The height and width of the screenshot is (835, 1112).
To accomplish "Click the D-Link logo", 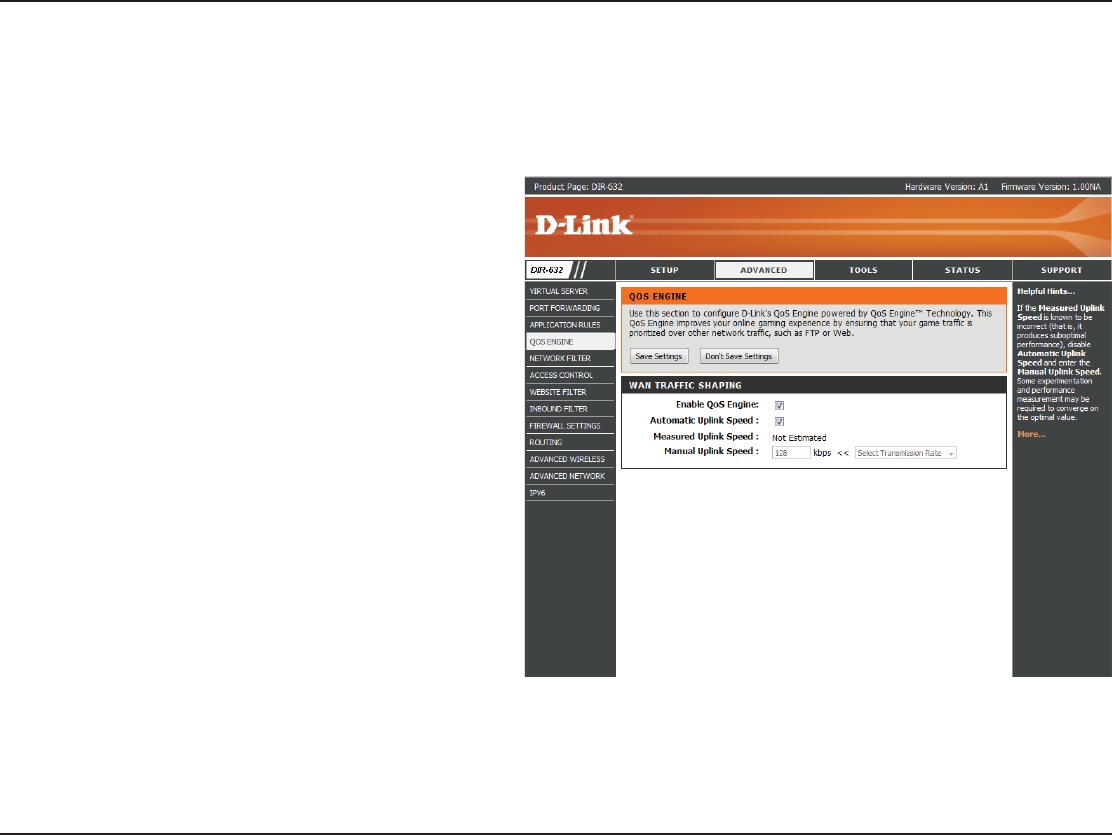I will 583,226.
